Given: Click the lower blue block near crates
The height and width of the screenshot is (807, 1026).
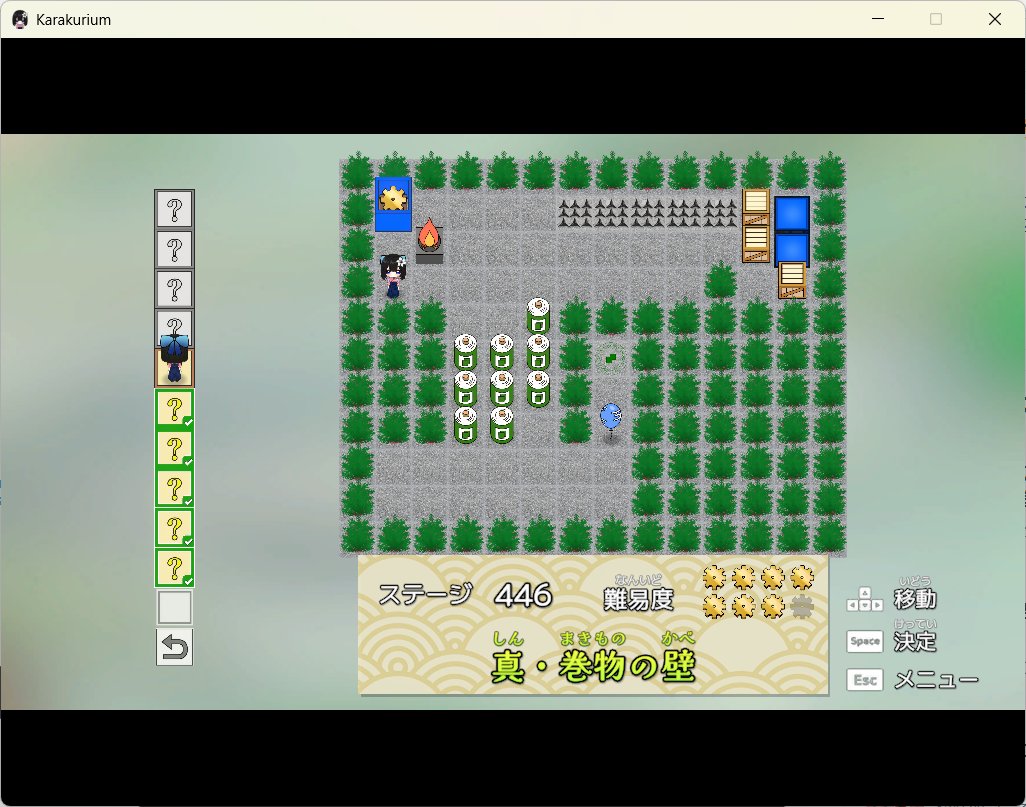Looking at the screenshot, I should pyautogui.click(x=792, y=249).
